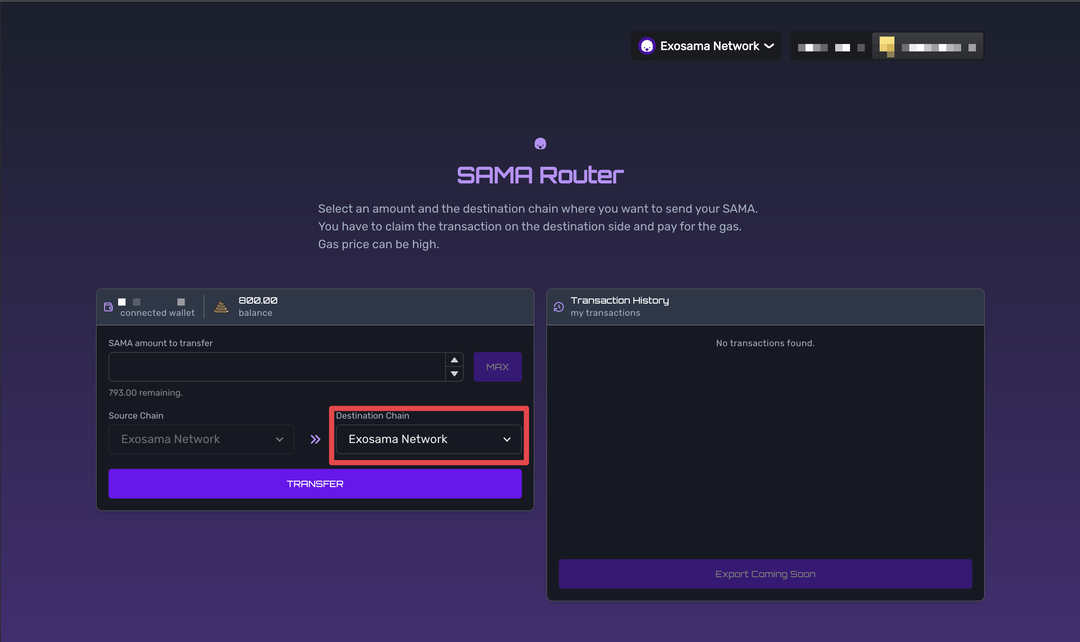1080x642 pixels.
Task: Click the double-arrow between chains
Action: point(315,439)
